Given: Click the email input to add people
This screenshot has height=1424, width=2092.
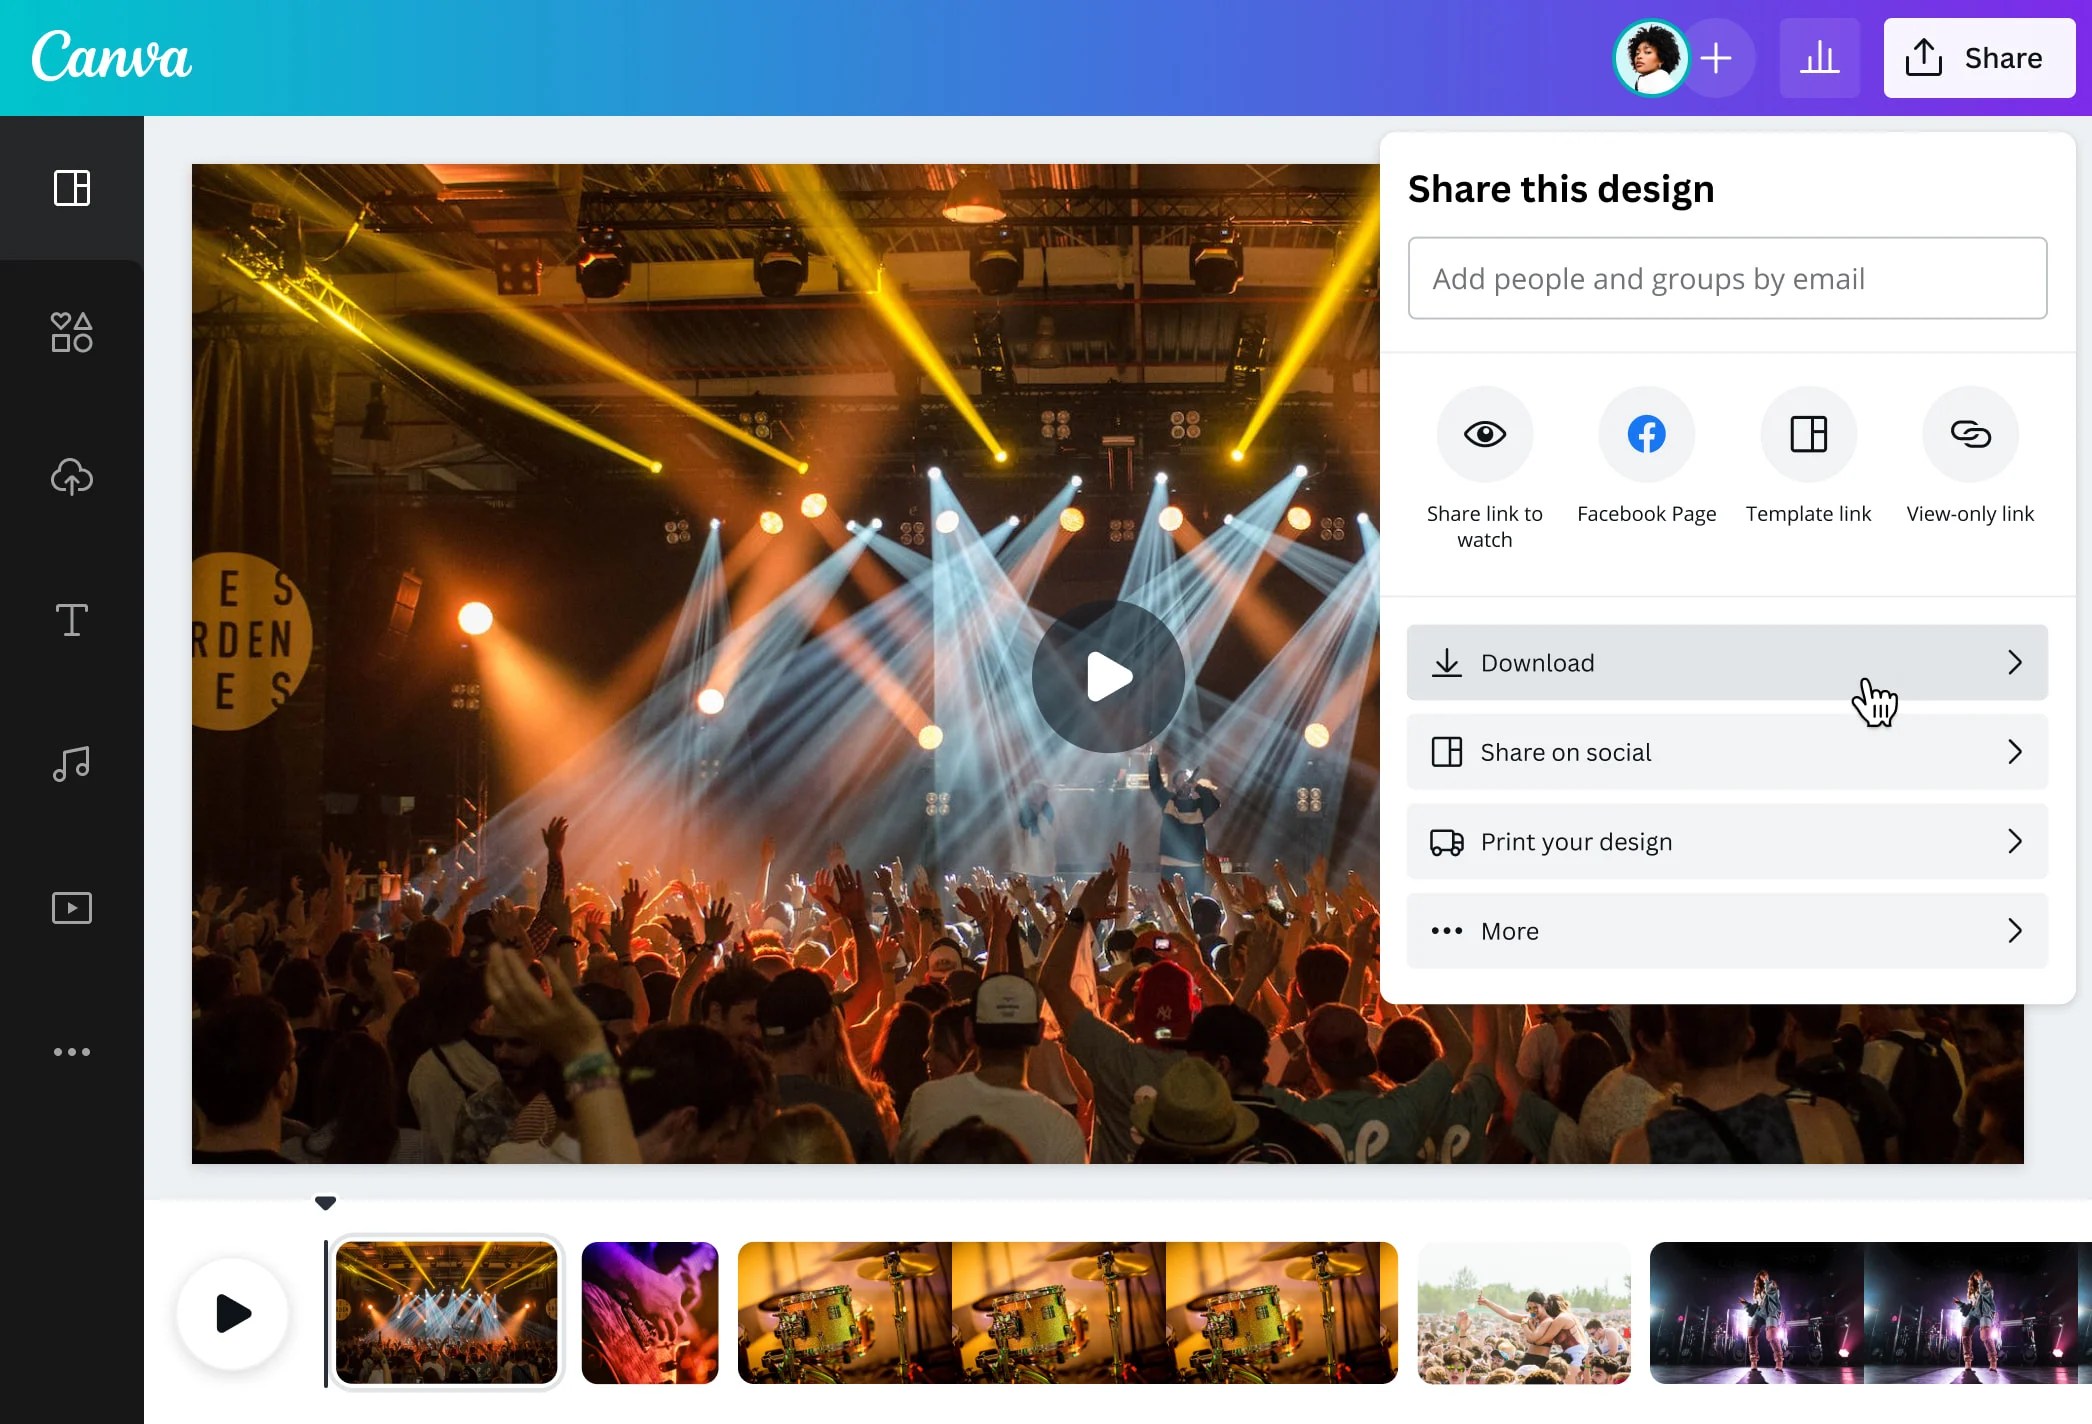Looking at the screenshot, I should (1727, 278).
